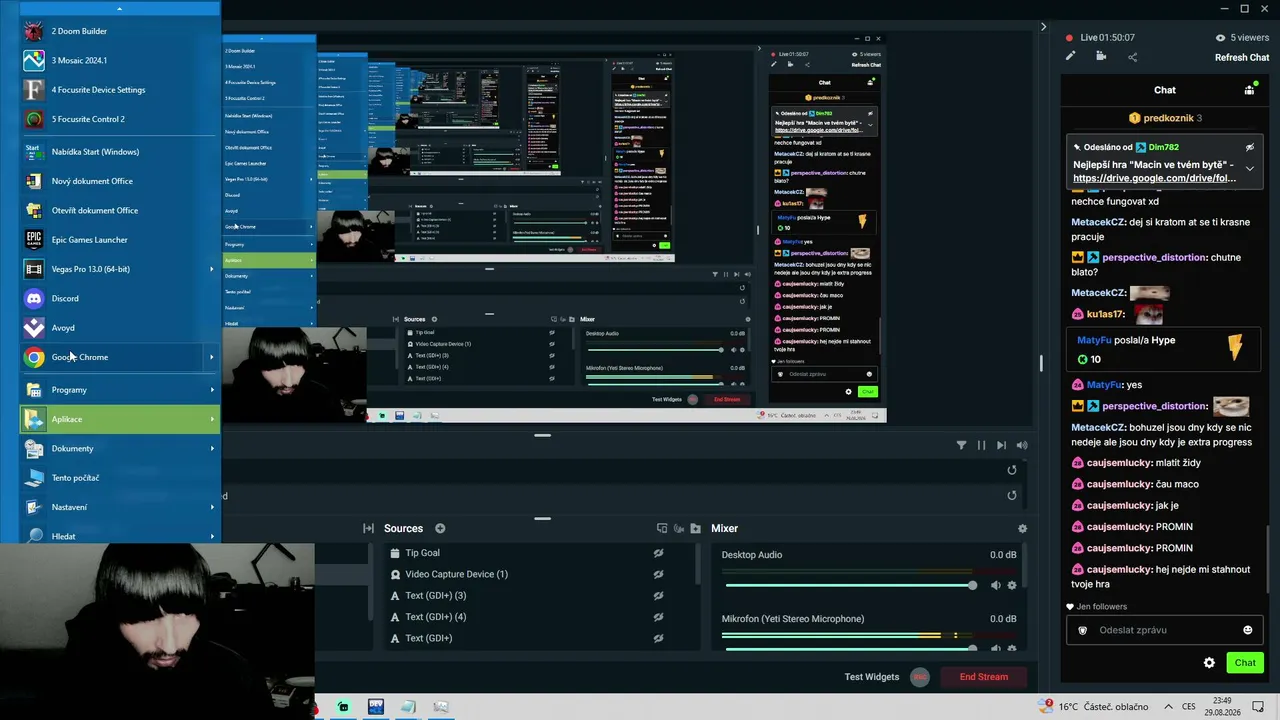Open 2 Doom Builder shortcut

(120, 31)
